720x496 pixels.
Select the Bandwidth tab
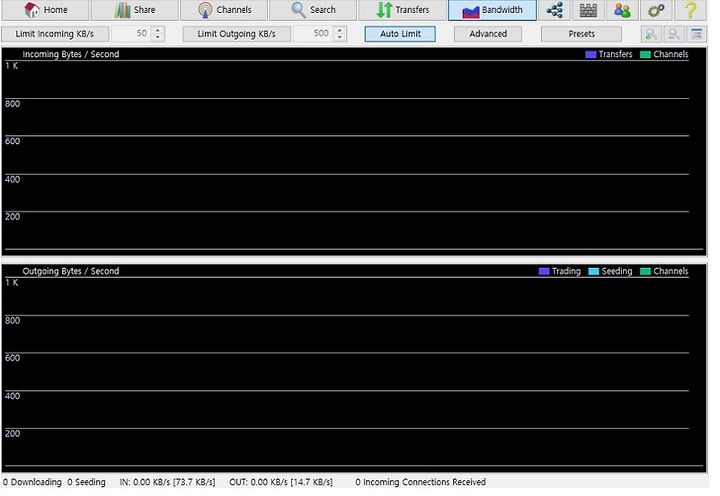(492, 10)
